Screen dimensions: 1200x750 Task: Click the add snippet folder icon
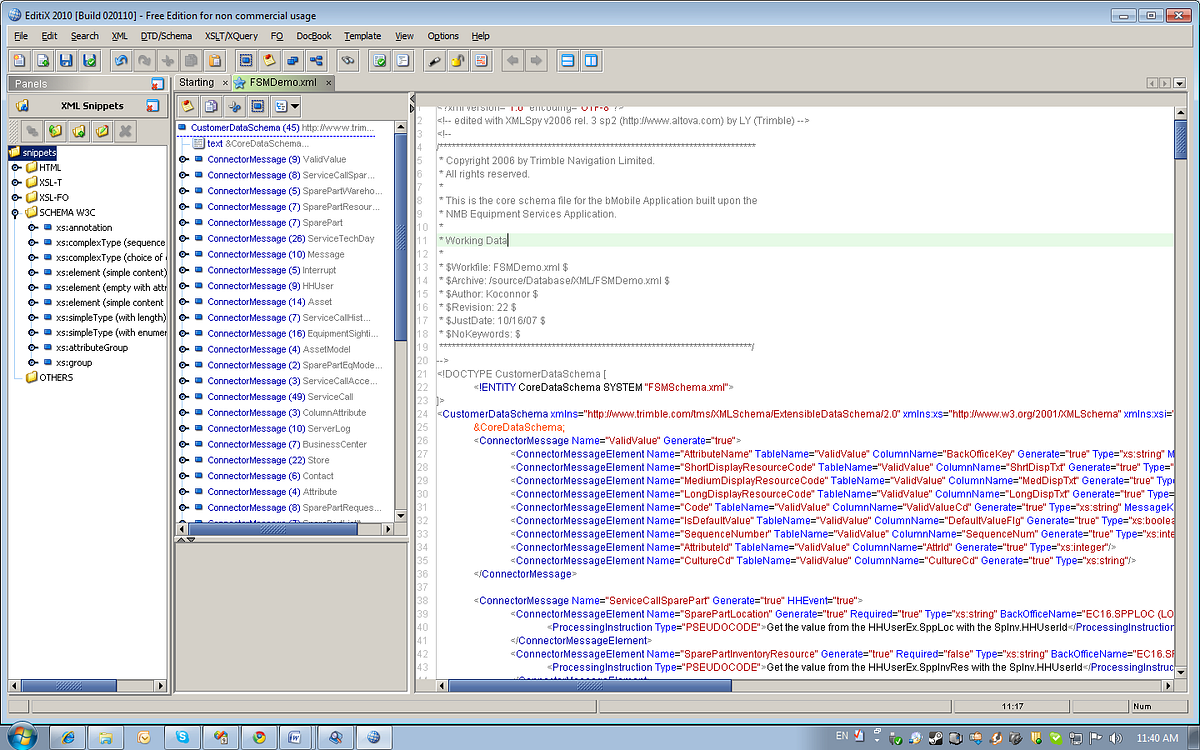79,131
